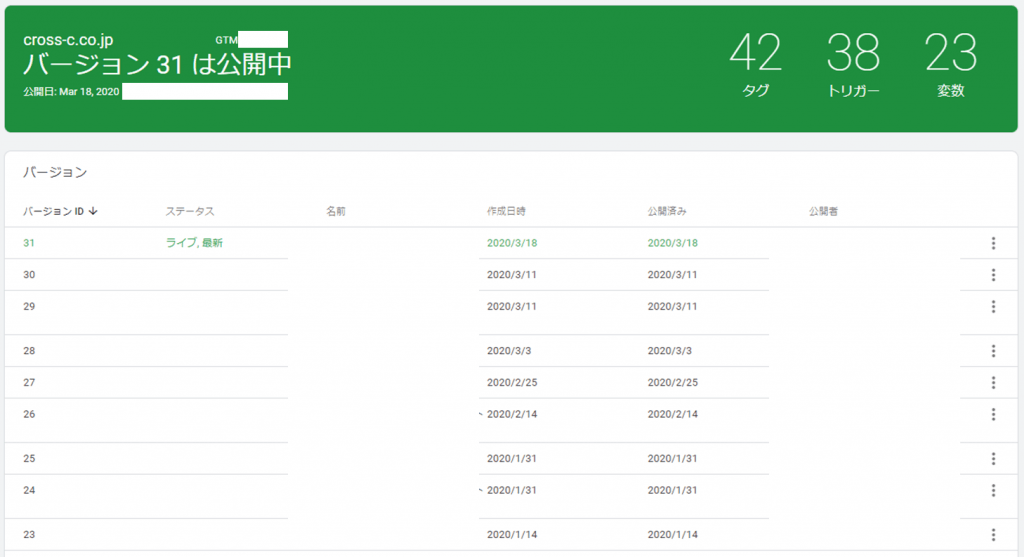Image resolution: width=1024 pixels, height=557 pixels.
Task: Select version 30 row
Action: (x=29, y=275)
